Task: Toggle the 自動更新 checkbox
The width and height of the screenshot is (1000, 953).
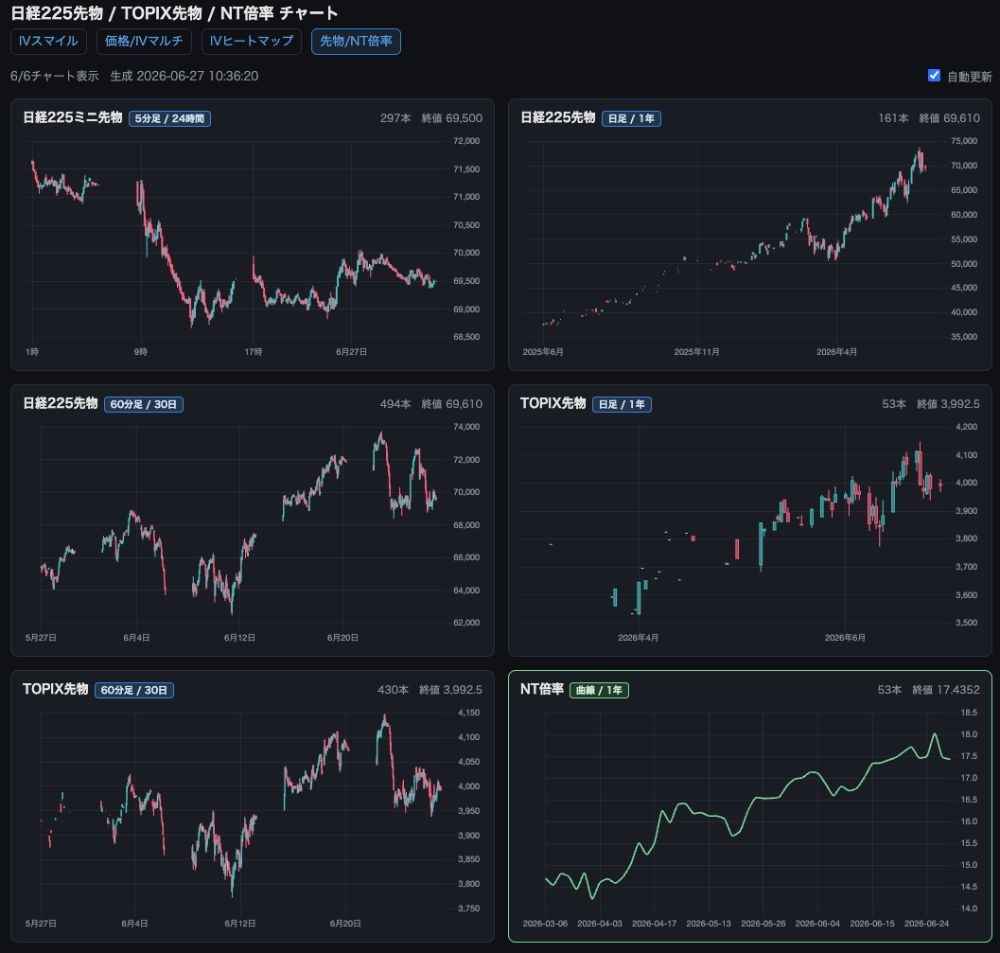Action: point(934,76)
